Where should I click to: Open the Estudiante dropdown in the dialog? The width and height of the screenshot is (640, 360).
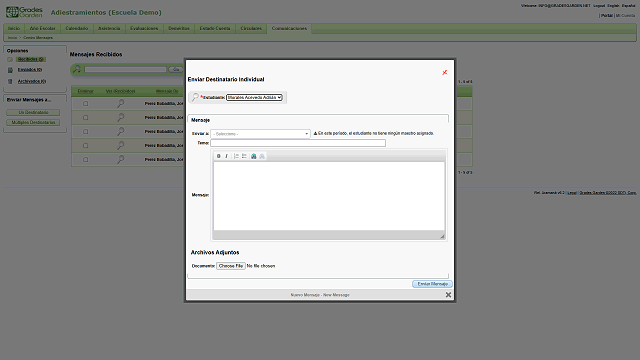[254, 97]
